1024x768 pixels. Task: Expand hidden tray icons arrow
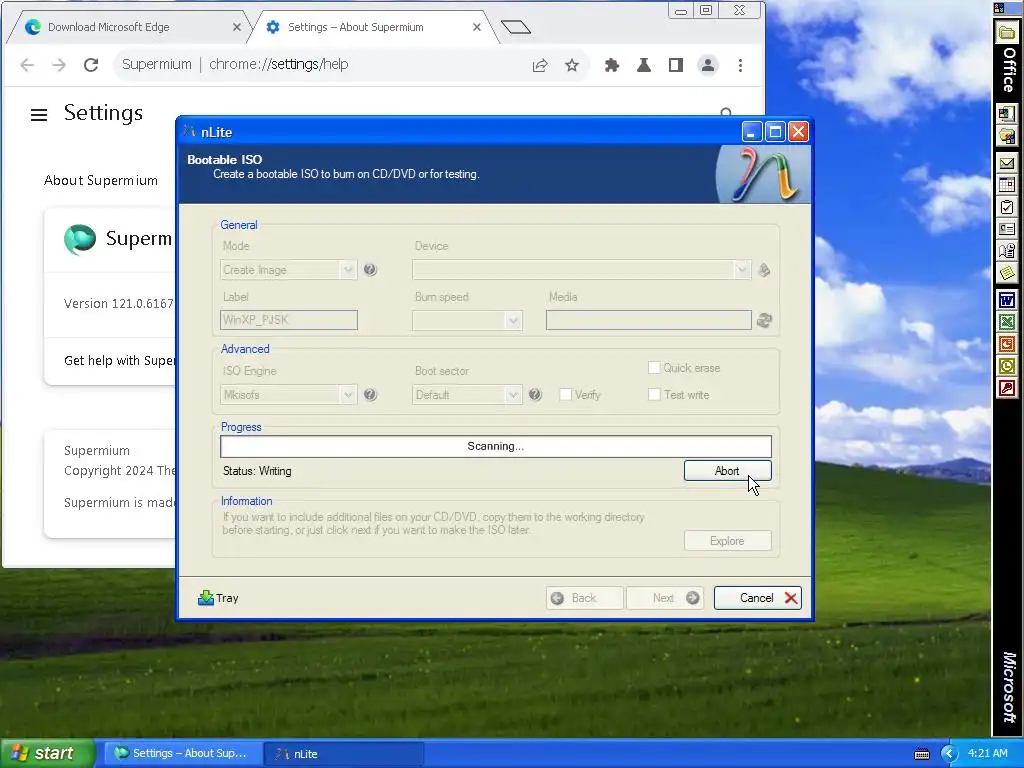pos(949,754)
